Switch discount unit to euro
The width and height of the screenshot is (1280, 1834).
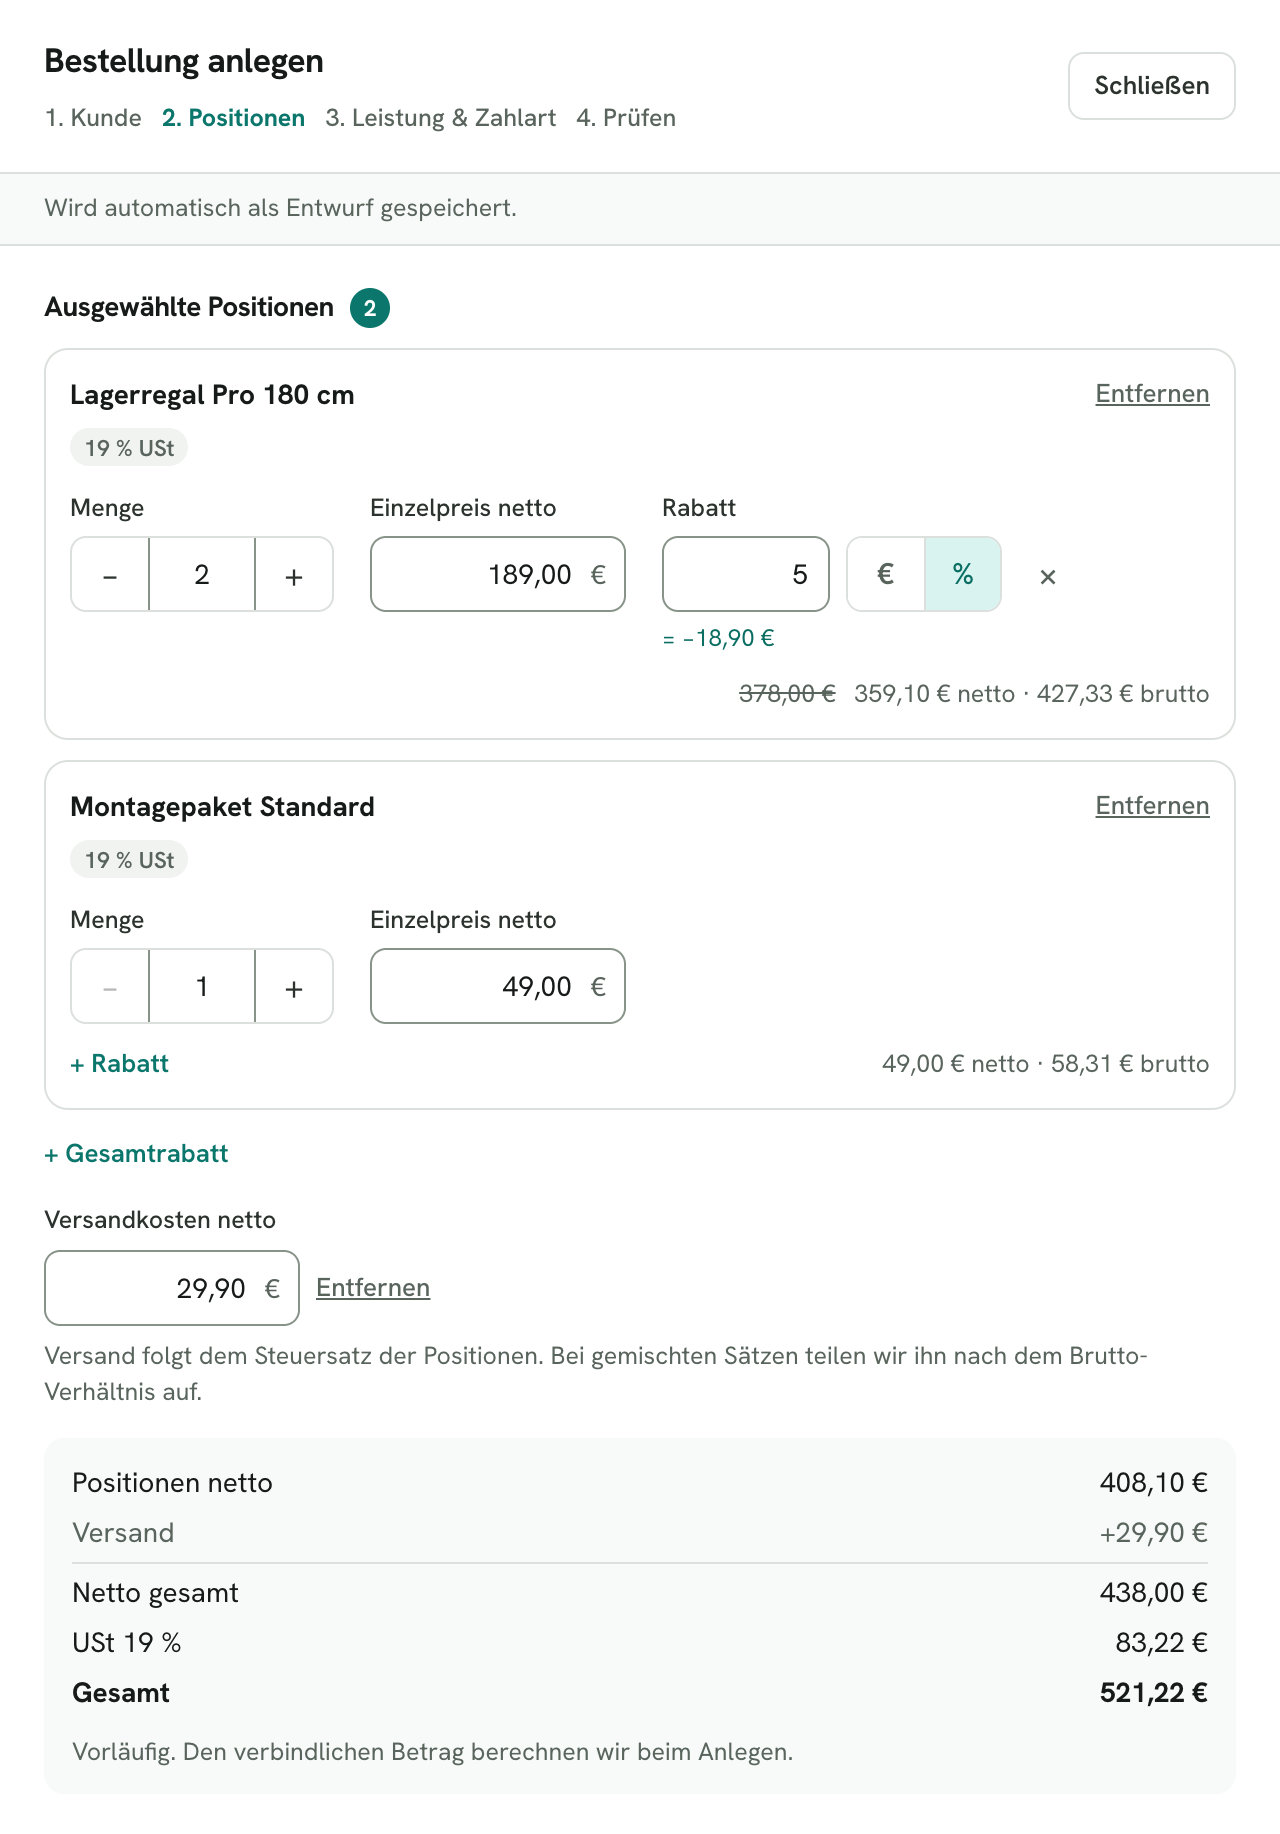(885, 574)
